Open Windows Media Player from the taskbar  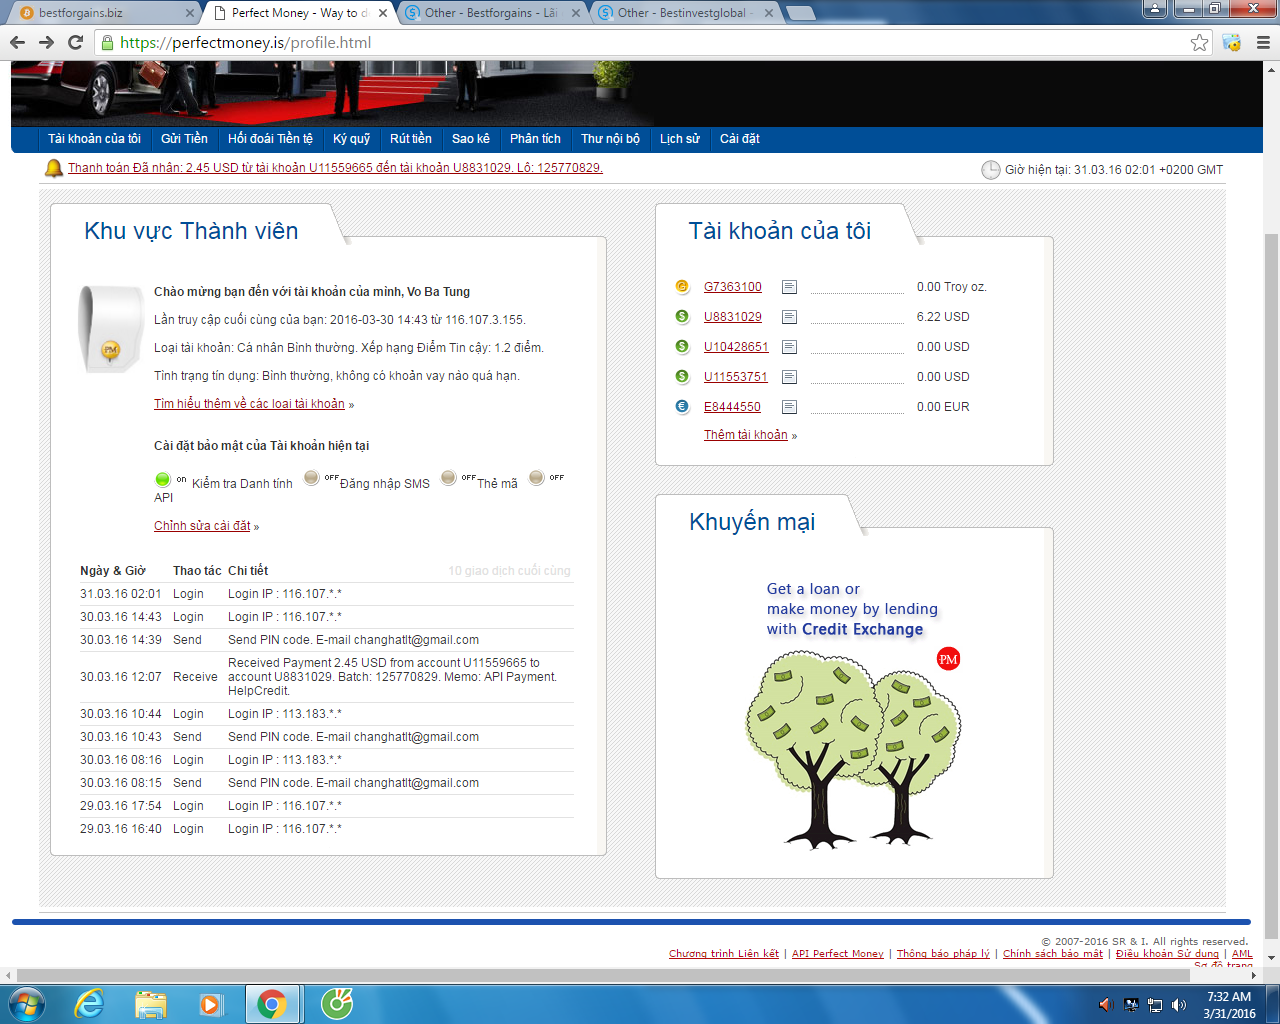(x=210, y=1003)
